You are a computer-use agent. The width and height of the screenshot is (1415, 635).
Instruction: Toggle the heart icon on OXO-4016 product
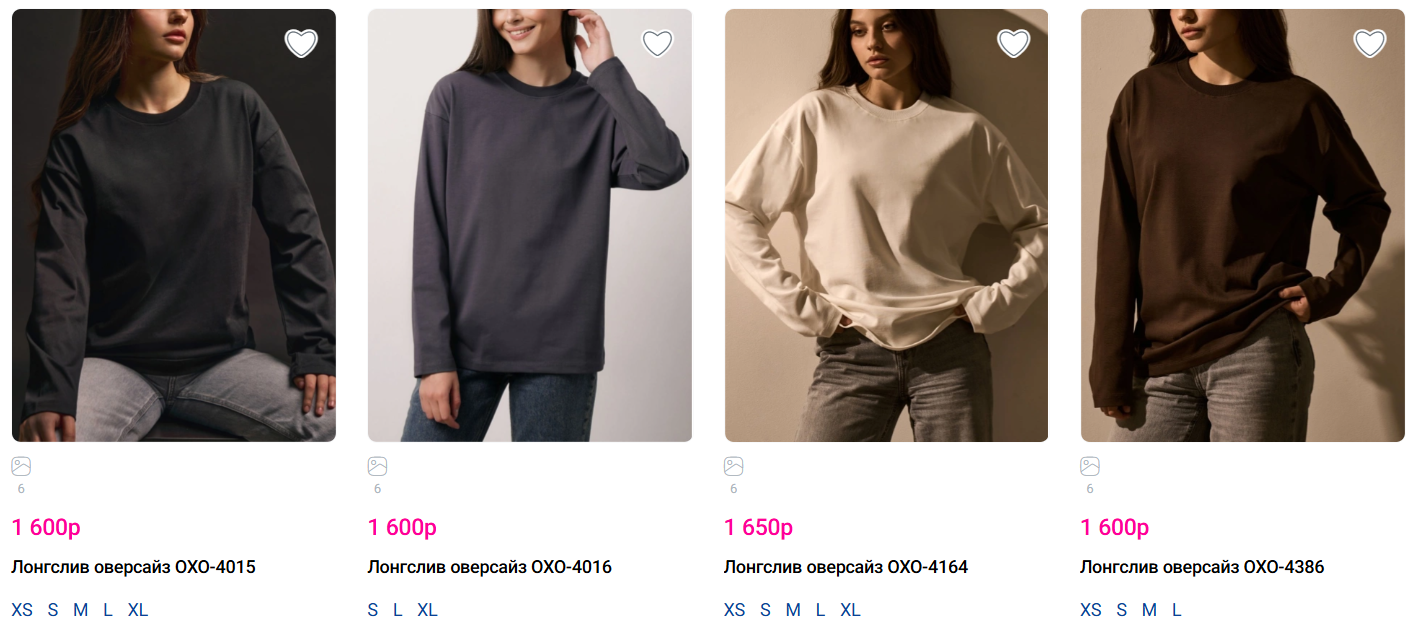(x=657, y=43)
